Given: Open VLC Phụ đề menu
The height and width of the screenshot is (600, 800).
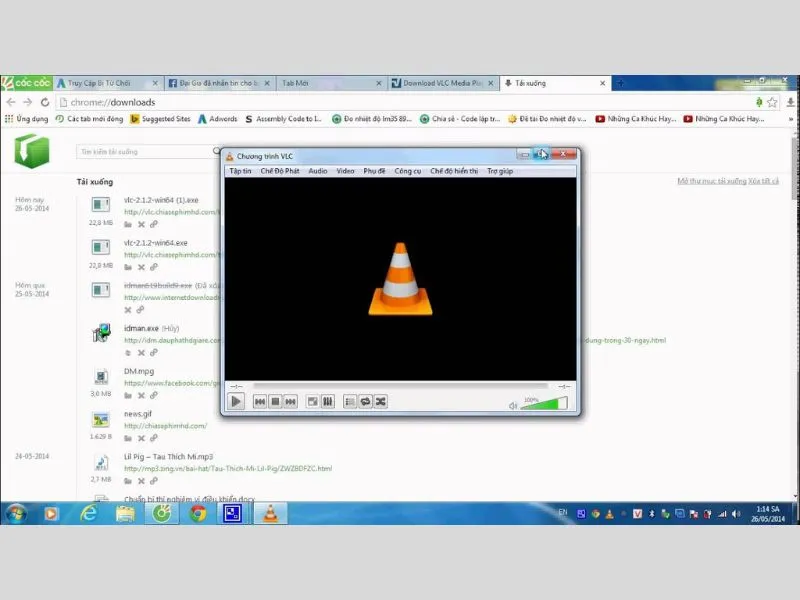Looking at the screenshot, I should pyautogui.click(x=374, y=171).
